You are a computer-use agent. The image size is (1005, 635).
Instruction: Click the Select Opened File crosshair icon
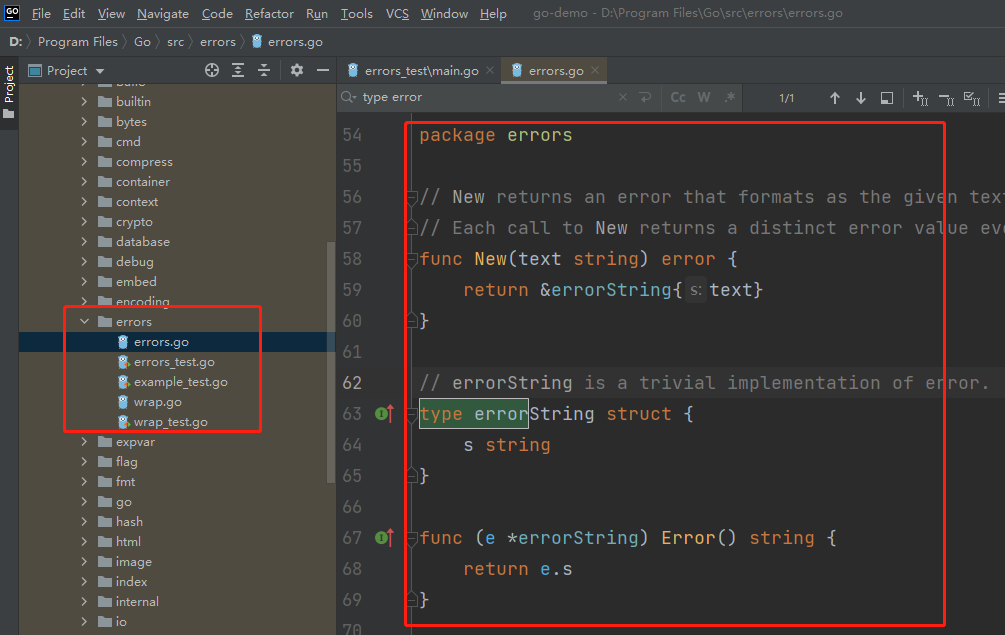pyautogui.click(x=211, y=70)
